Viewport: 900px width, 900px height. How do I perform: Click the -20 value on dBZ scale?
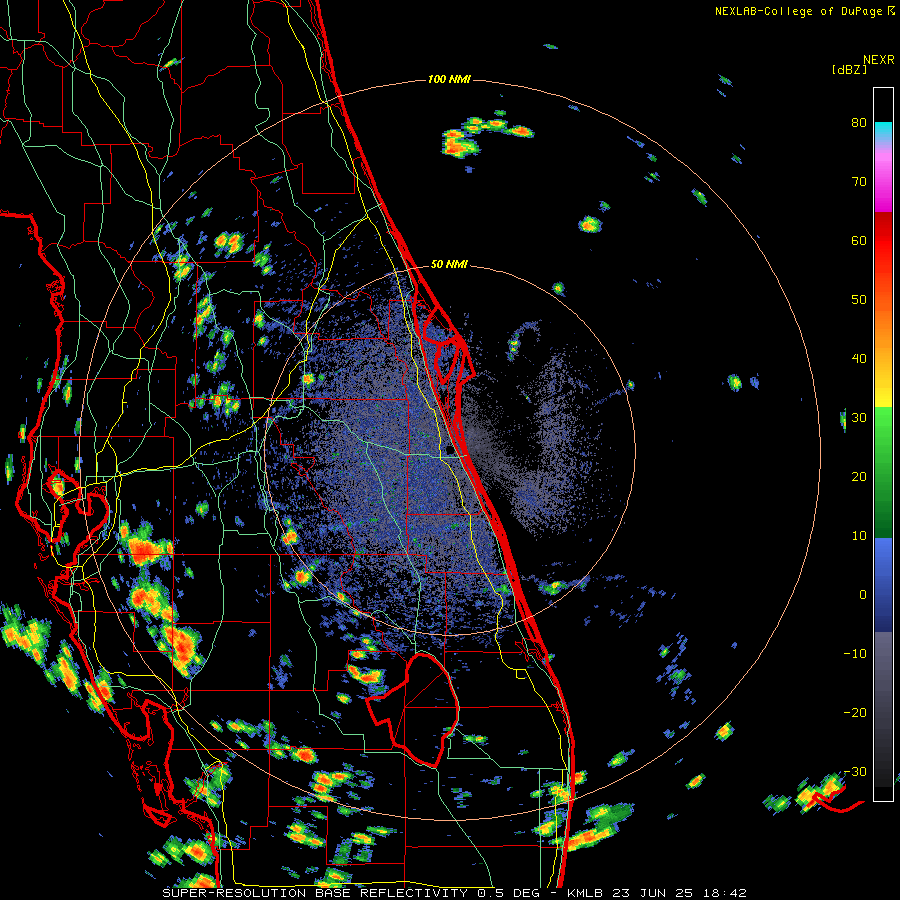pyautogui.click(x=855, y=712)
